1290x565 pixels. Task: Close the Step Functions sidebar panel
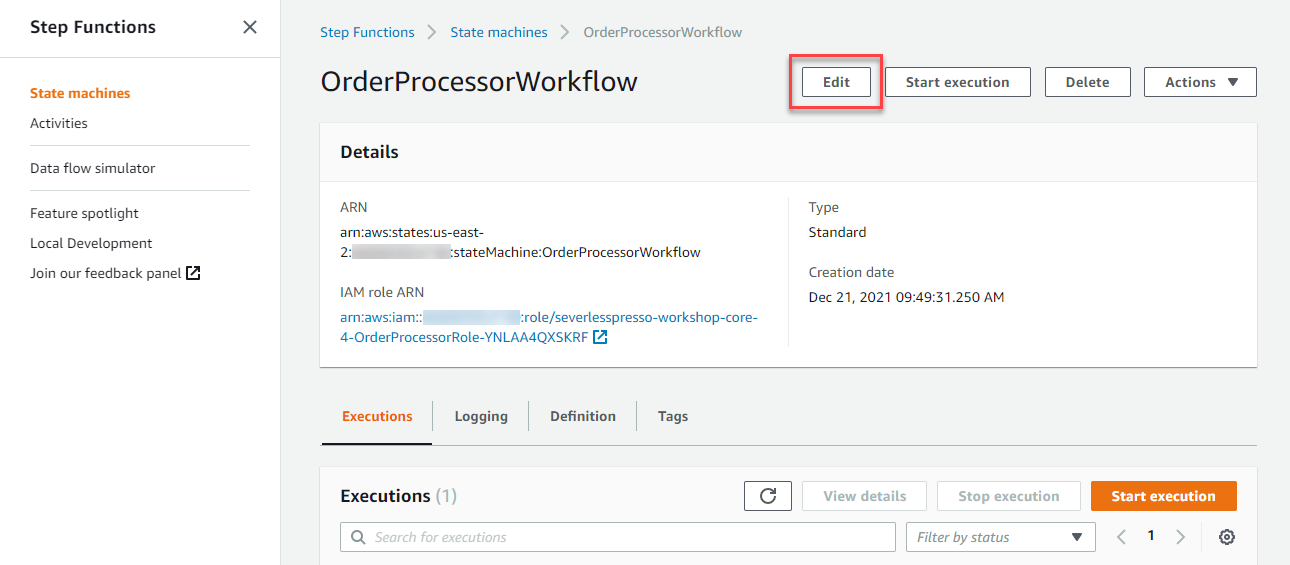click(250, 27)
